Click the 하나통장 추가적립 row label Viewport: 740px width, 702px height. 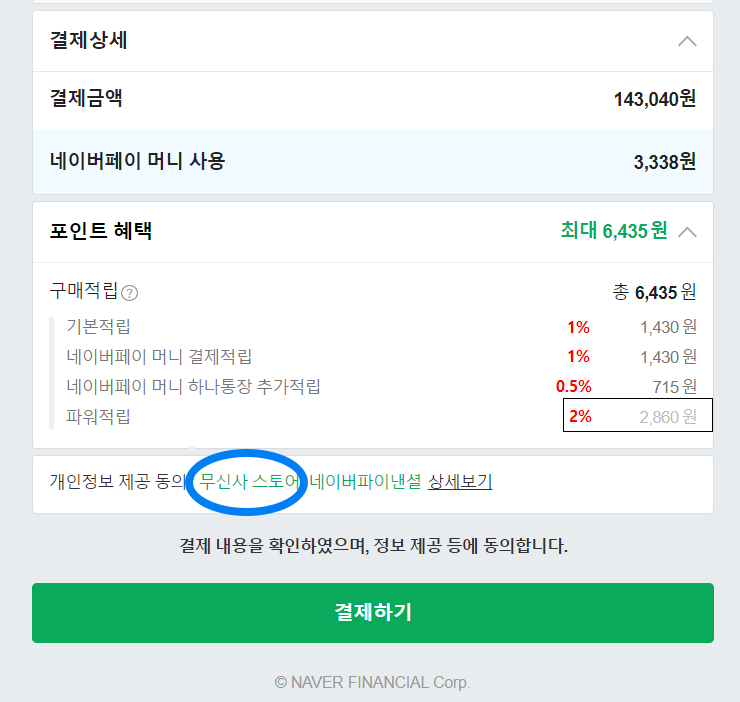point(193,386)
